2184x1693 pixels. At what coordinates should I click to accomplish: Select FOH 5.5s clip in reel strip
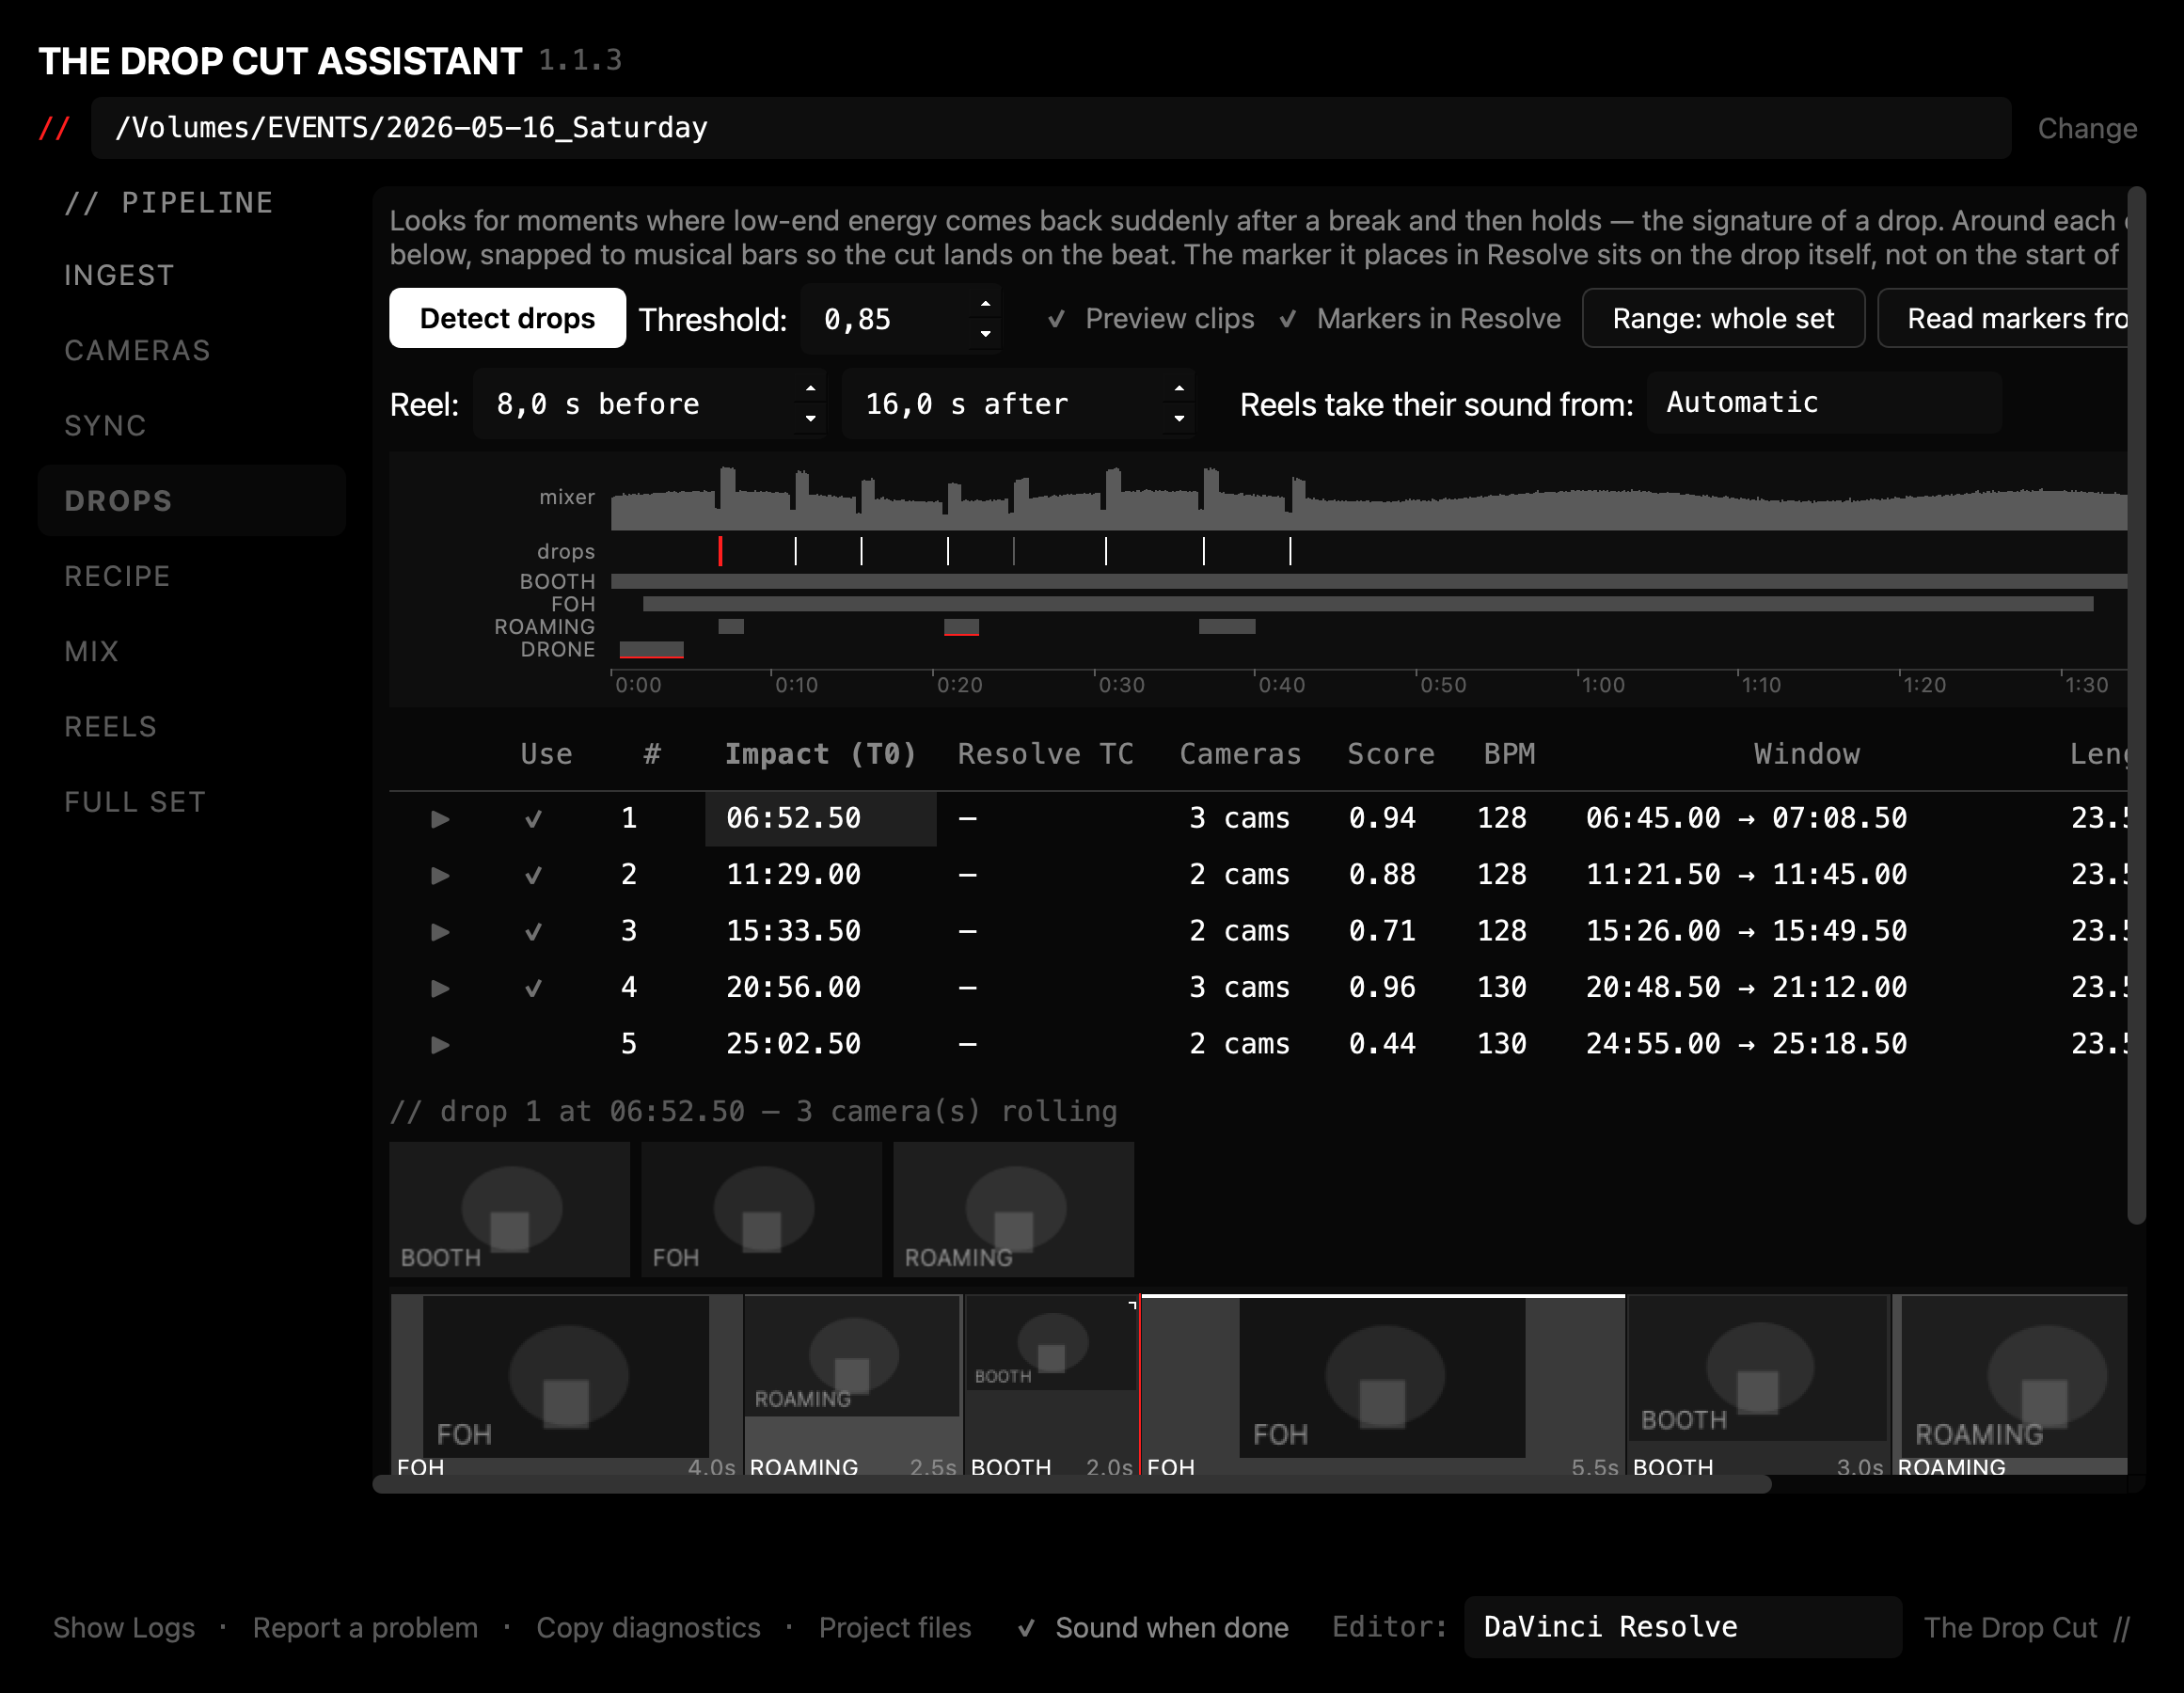1383,1385
